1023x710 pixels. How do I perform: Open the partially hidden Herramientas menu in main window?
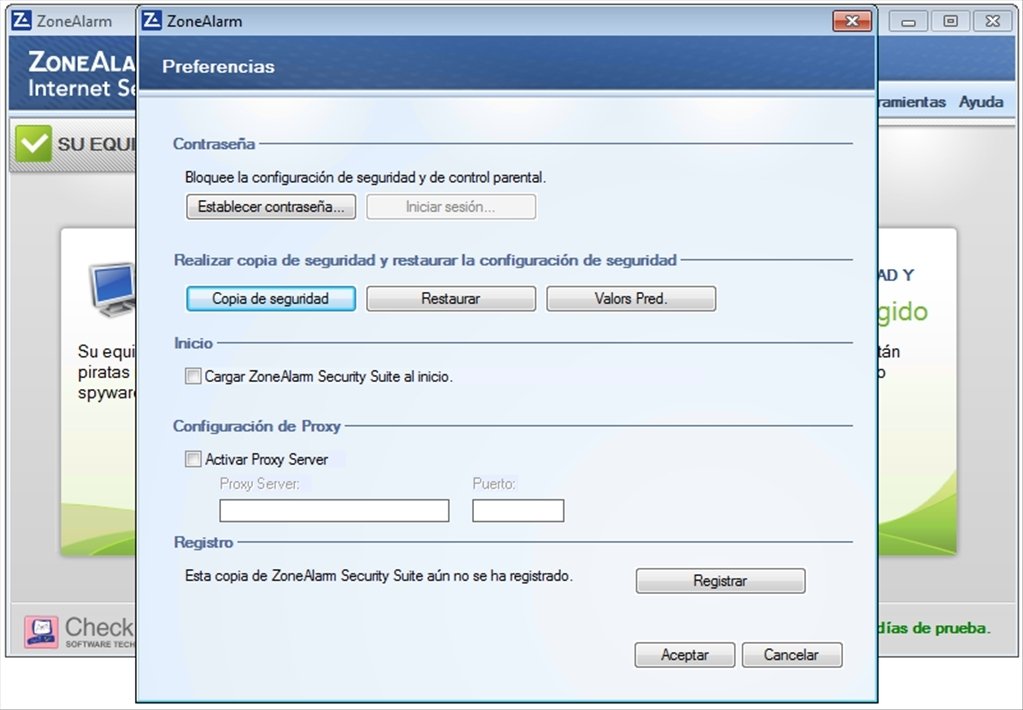click(911, 102)
